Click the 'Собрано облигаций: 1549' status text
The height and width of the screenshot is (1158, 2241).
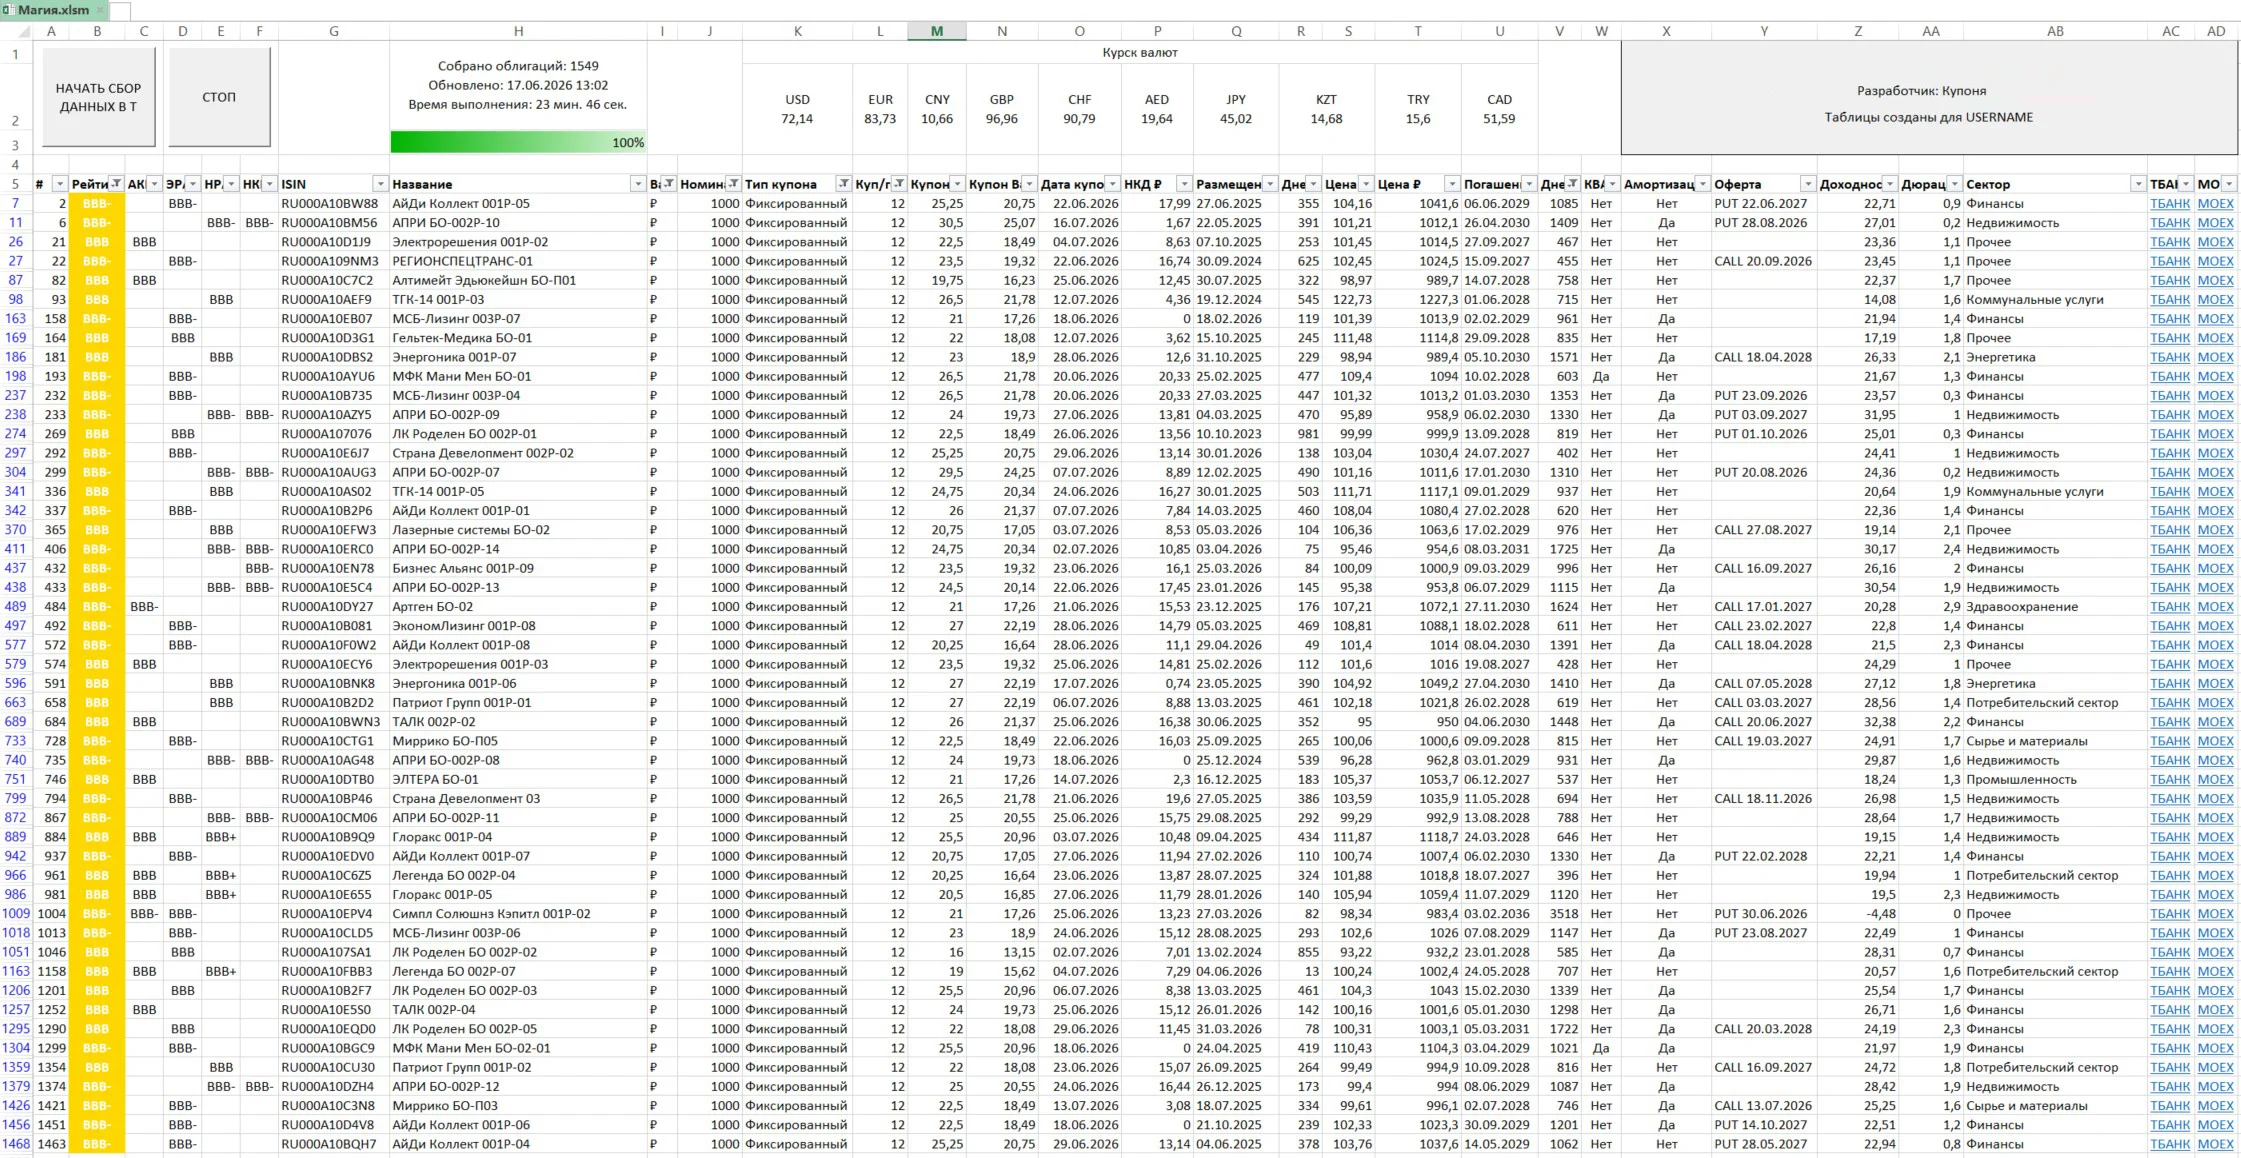tap(518, 66)
